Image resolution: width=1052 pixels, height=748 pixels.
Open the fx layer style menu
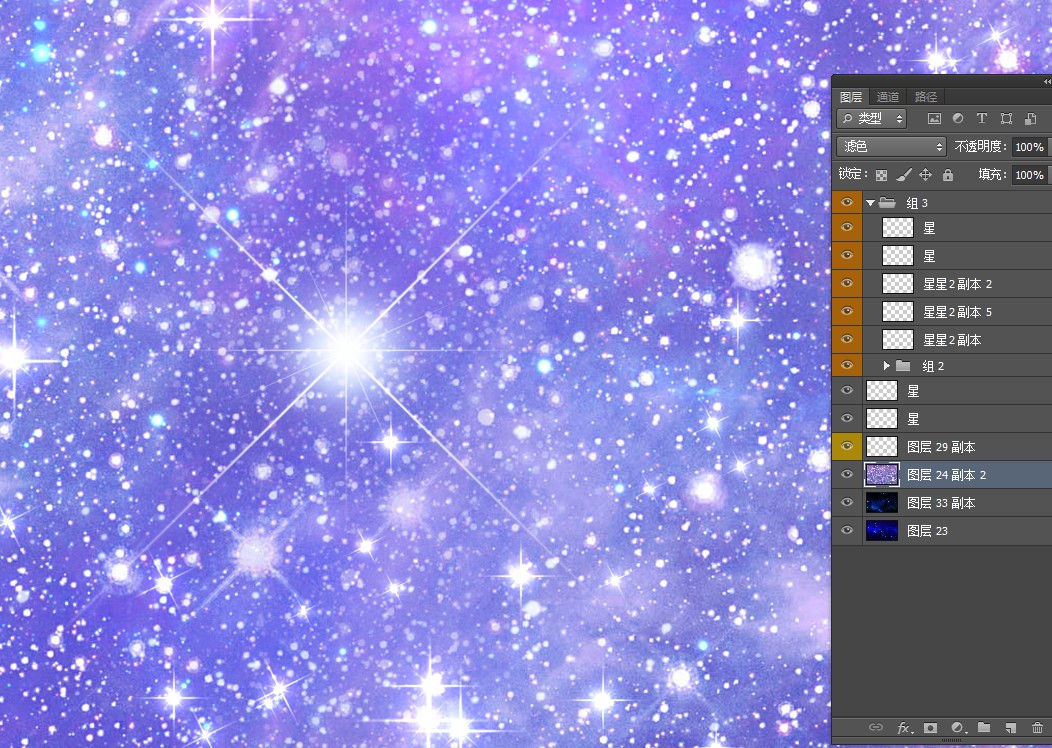904,727
